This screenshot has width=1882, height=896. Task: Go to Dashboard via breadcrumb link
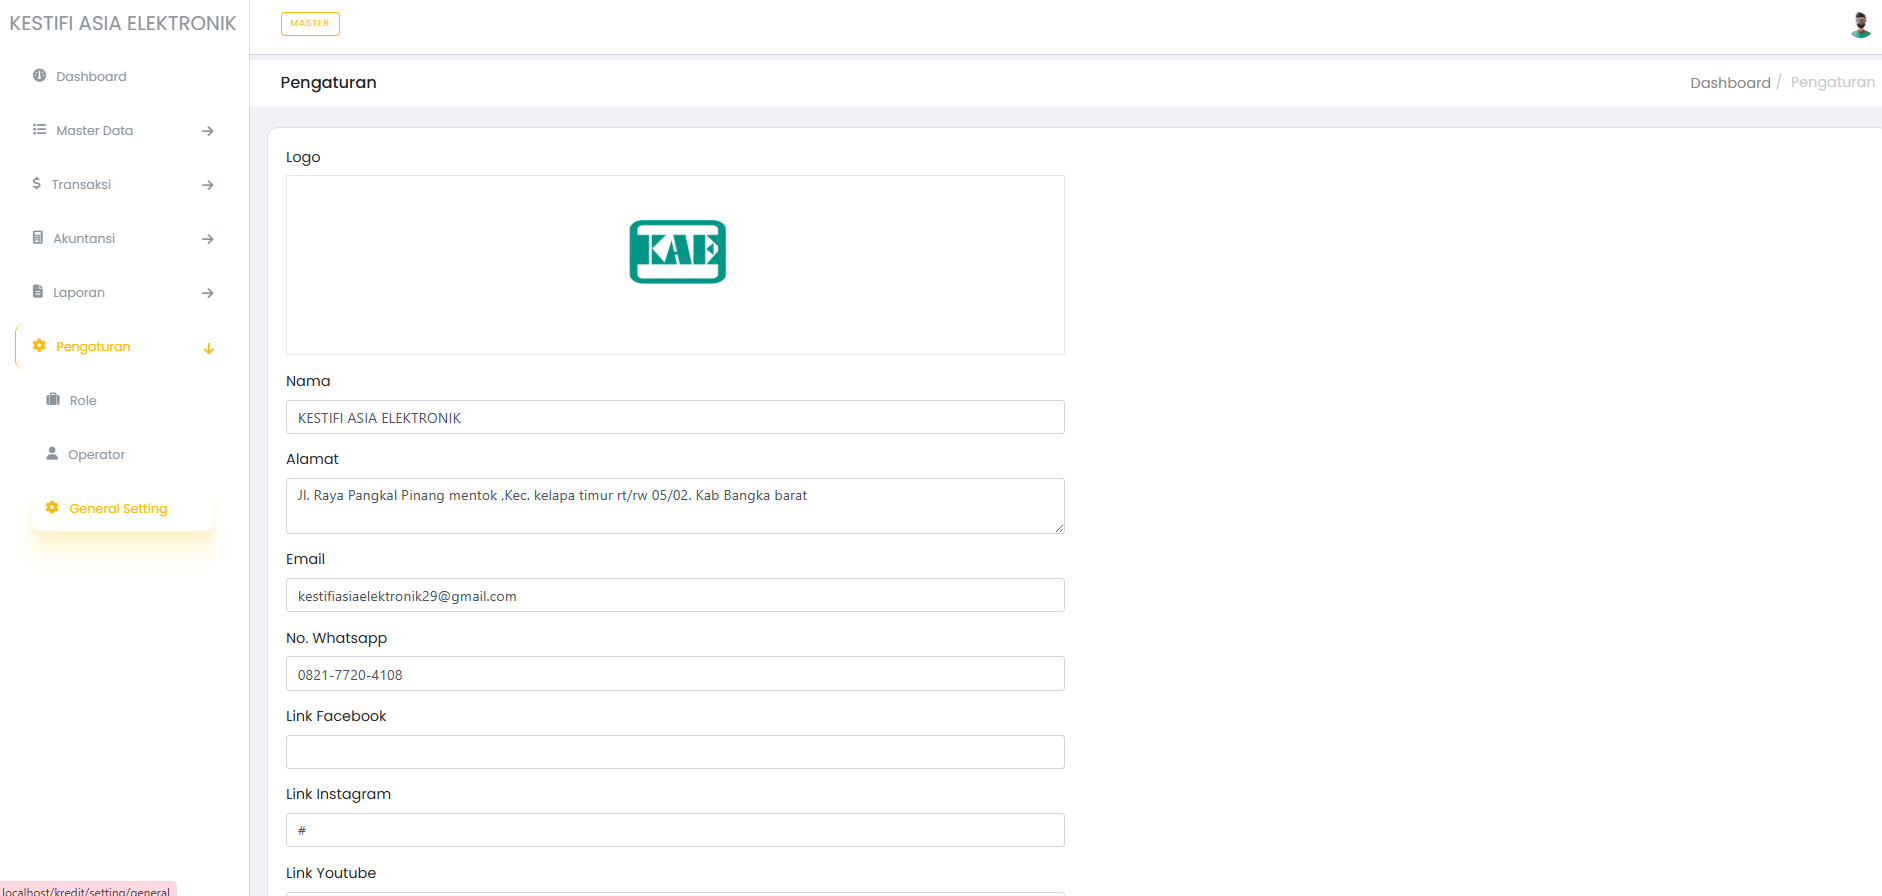(1729, 83)
